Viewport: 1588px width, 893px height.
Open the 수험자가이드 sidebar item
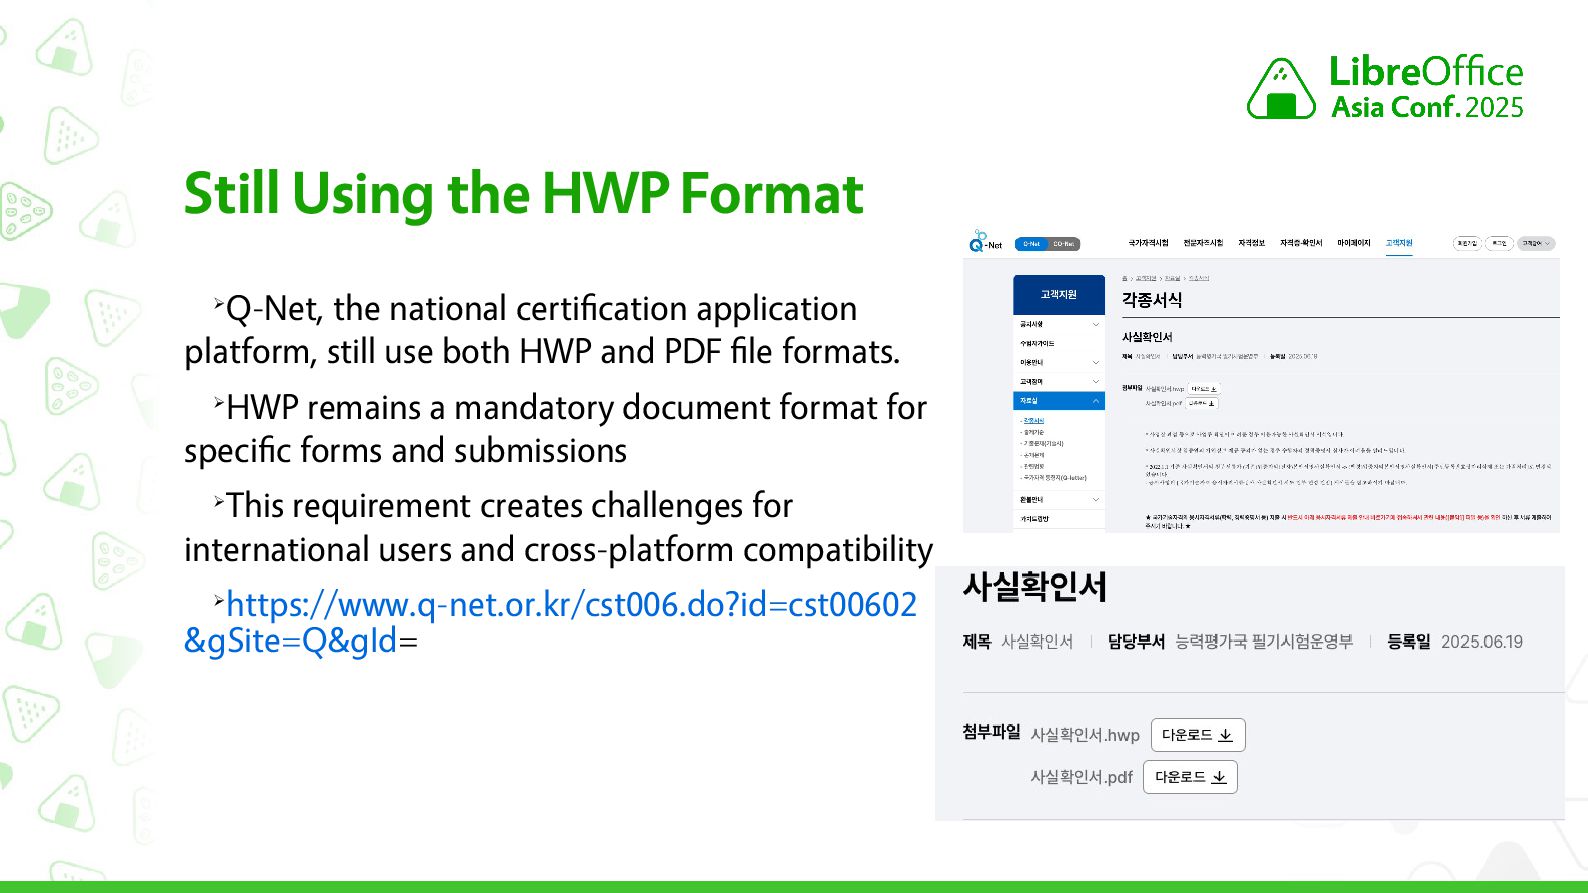point(1037,343)
